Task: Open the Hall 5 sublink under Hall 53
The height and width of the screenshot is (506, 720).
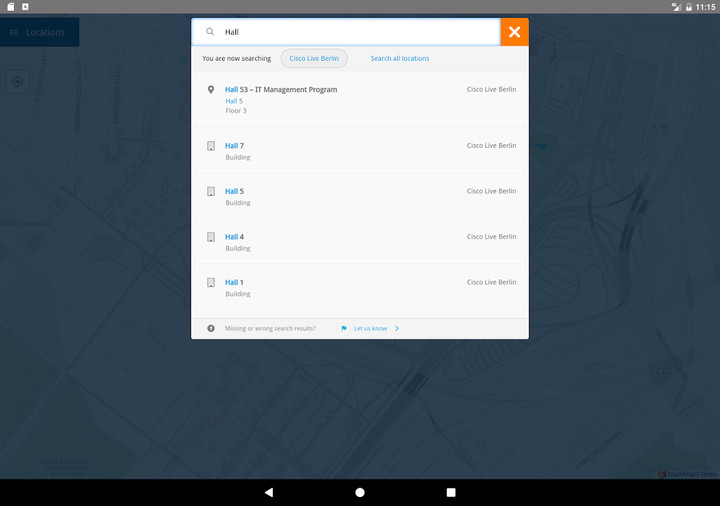Action: click(234, 101)
